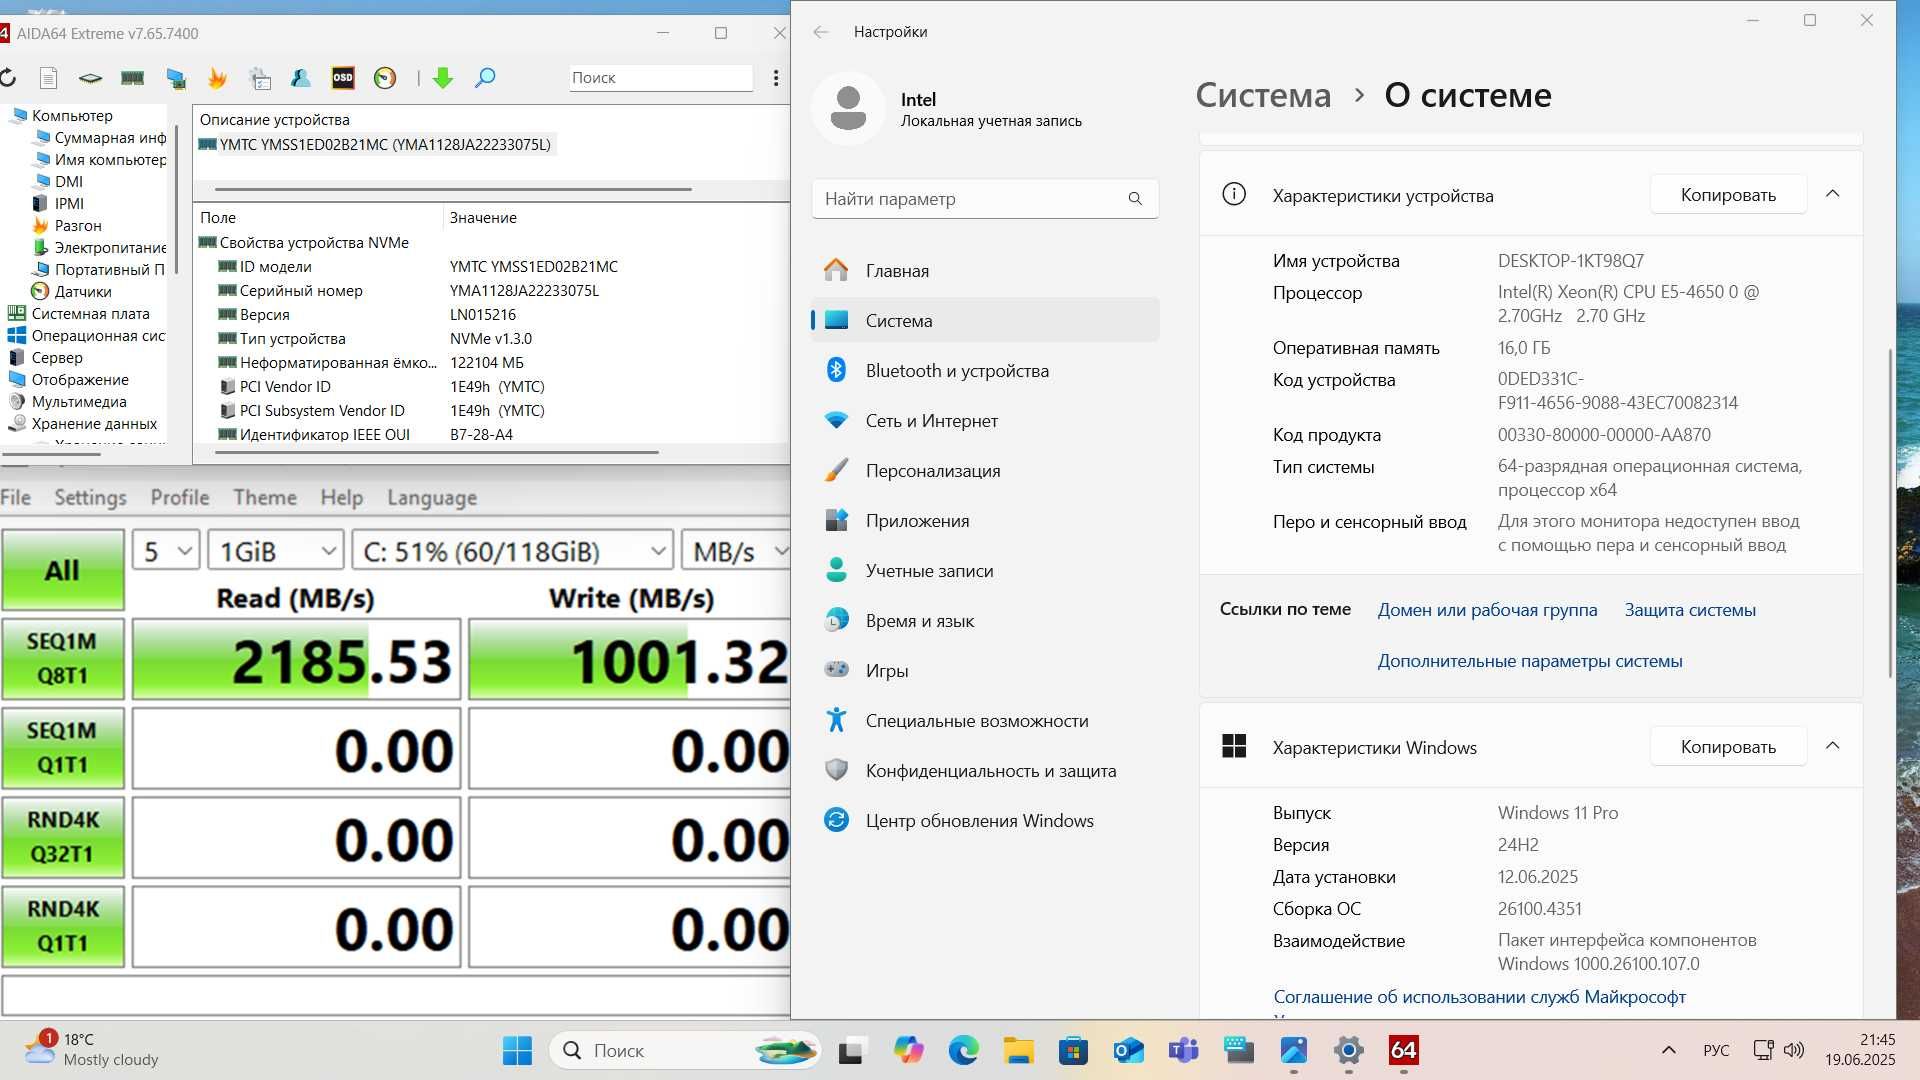The image size is (1920, 1080).
Task: Open the test size dropdown 1GiB
Action: click(276, 551)
